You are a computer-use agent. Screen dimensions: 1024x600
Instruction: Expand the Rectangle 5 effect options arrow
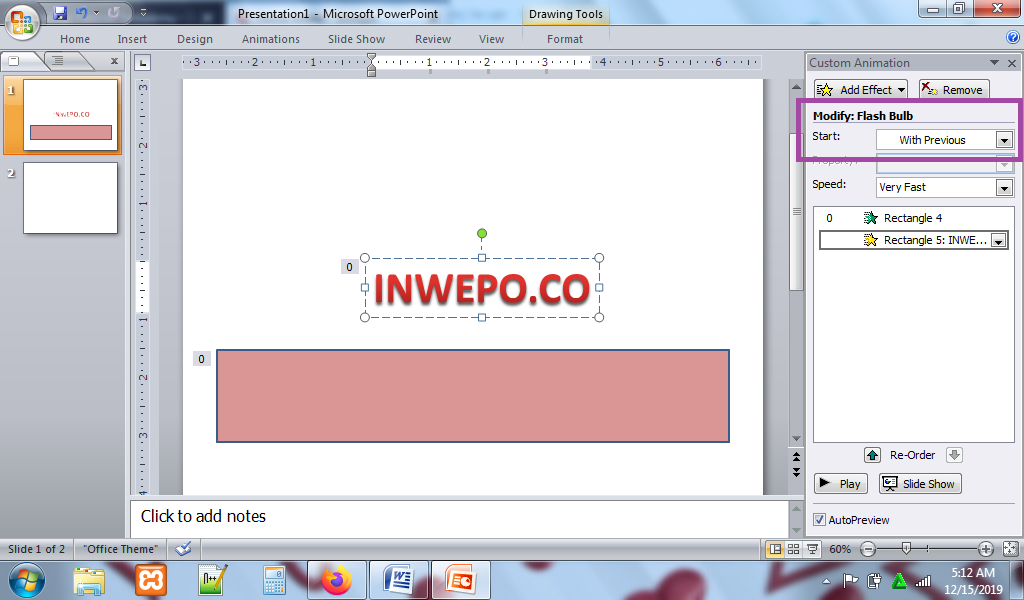[x=999, y=241]
